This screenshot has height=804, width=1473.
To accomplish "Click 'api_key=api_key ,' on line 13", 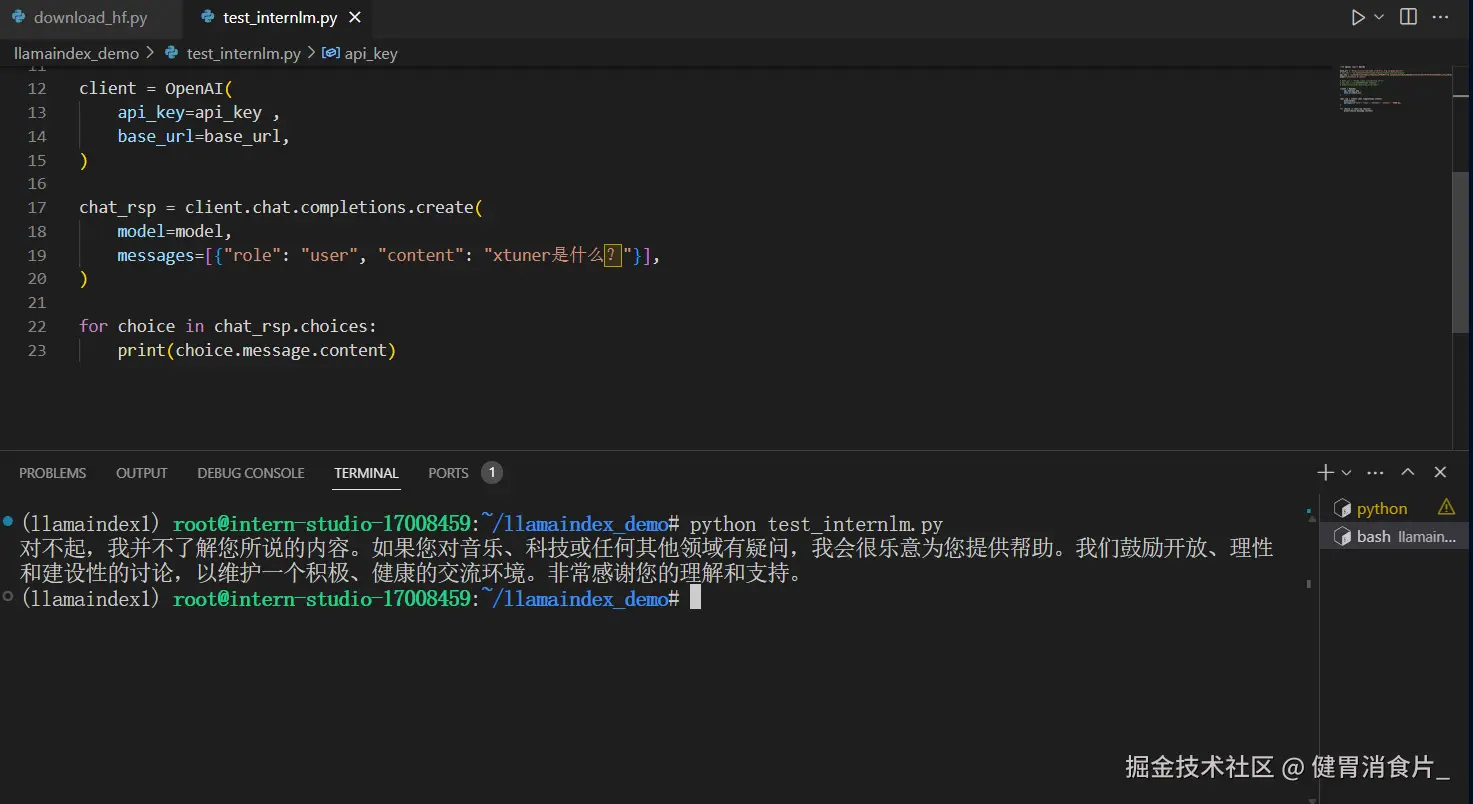I will 199,113.
